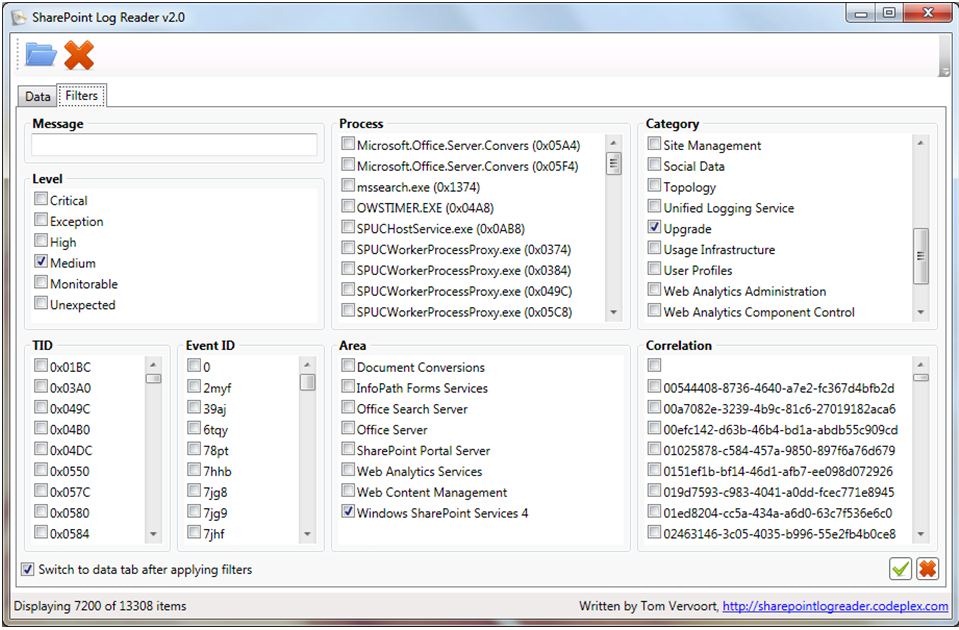This screenshot has height=630, width=959.
Task: Check the Topology category
Action: click(x=654, y=186)
